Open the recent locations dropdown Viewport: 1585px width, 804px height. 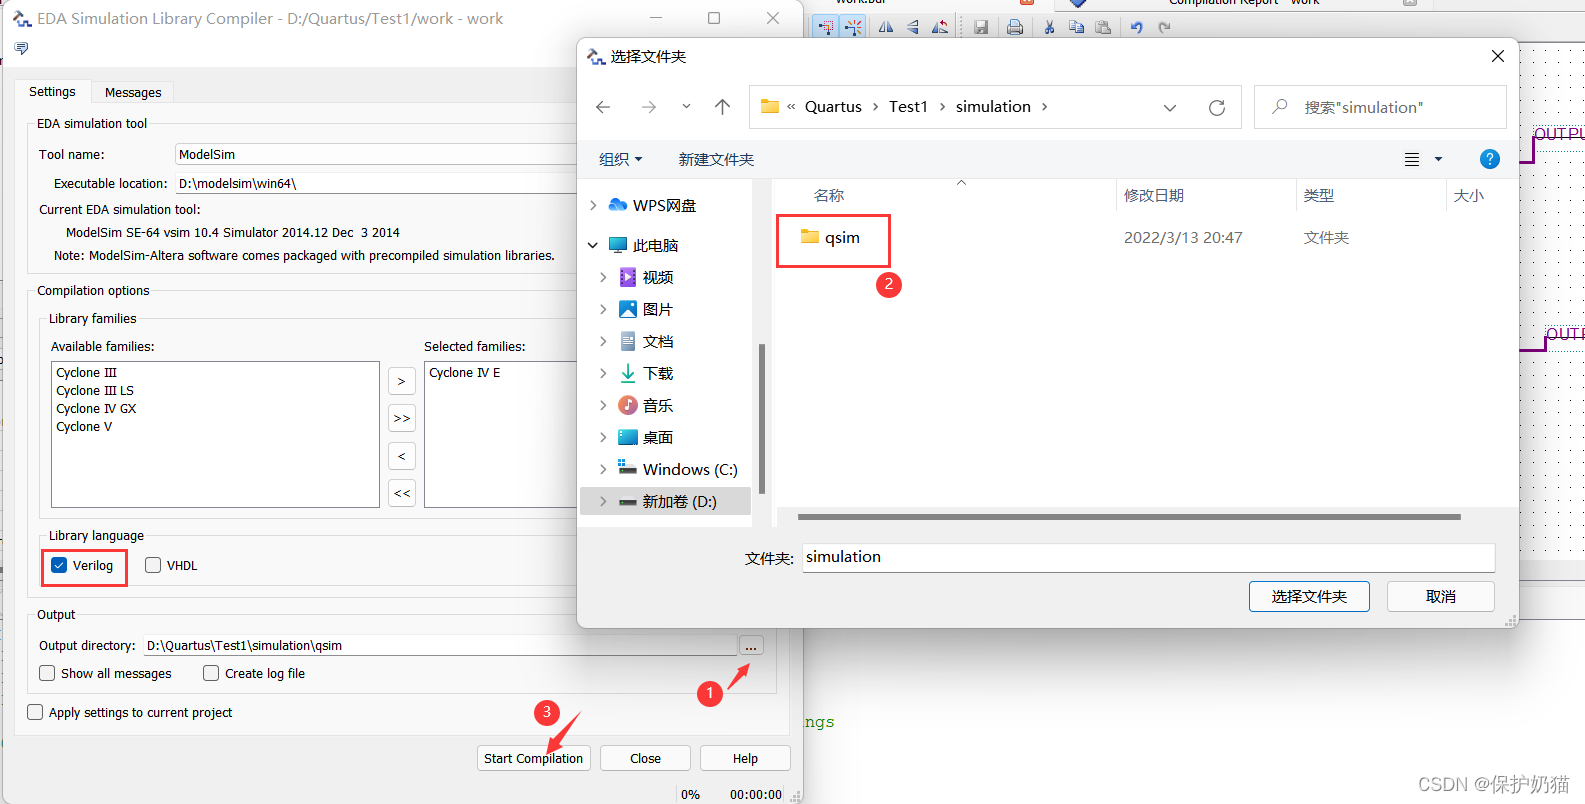[686, 107]
